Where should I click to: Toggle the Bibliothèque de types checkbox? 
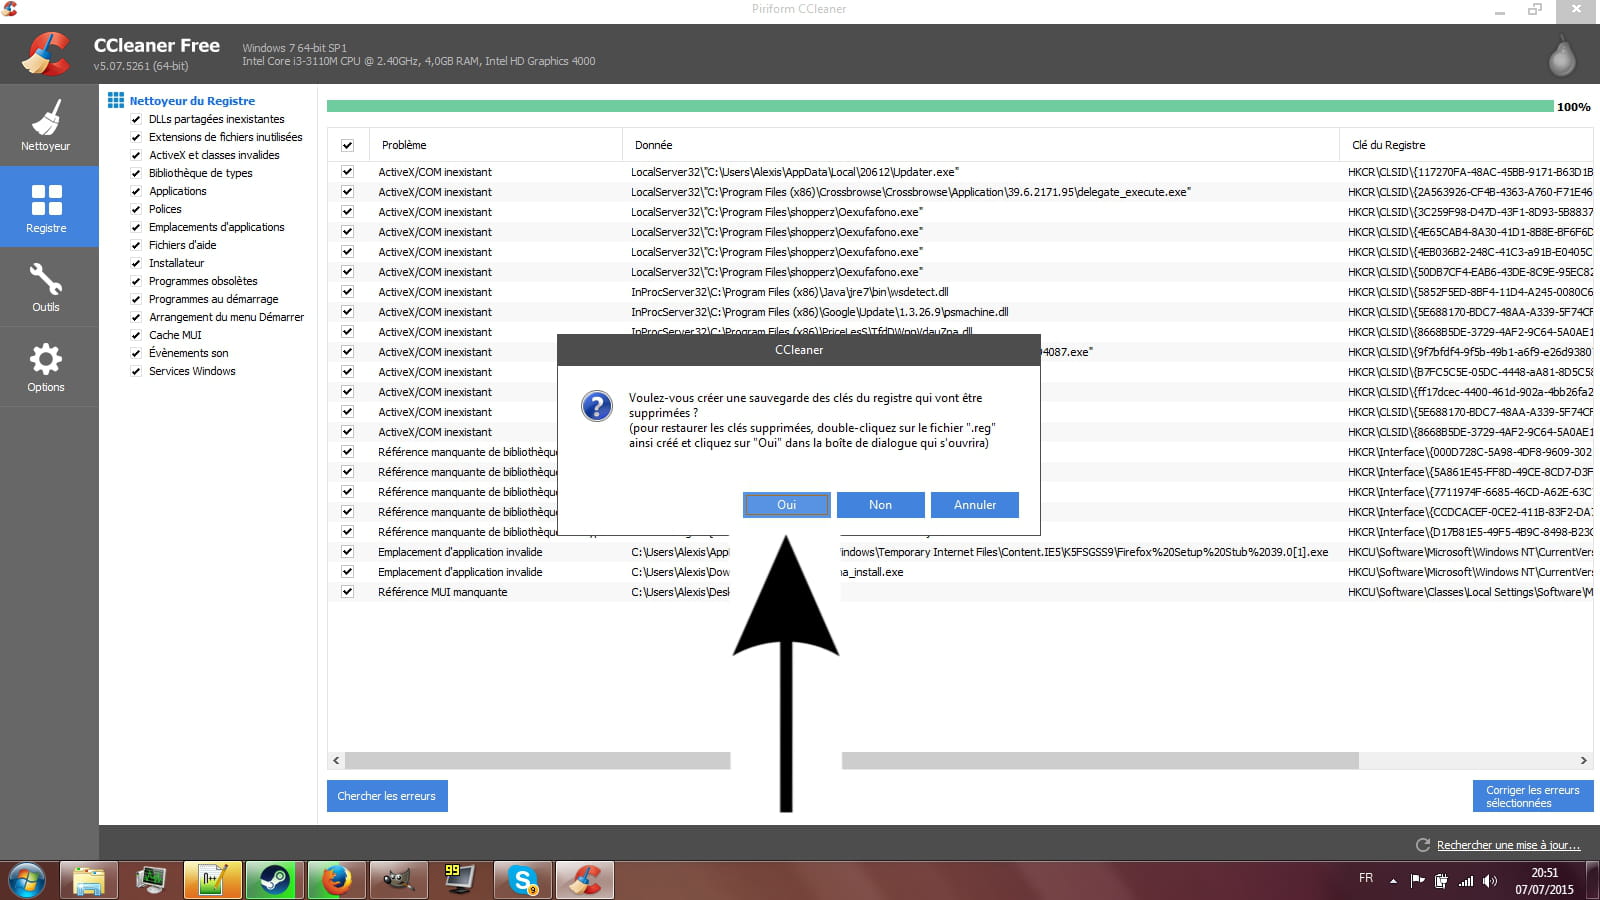coord(136,173)
